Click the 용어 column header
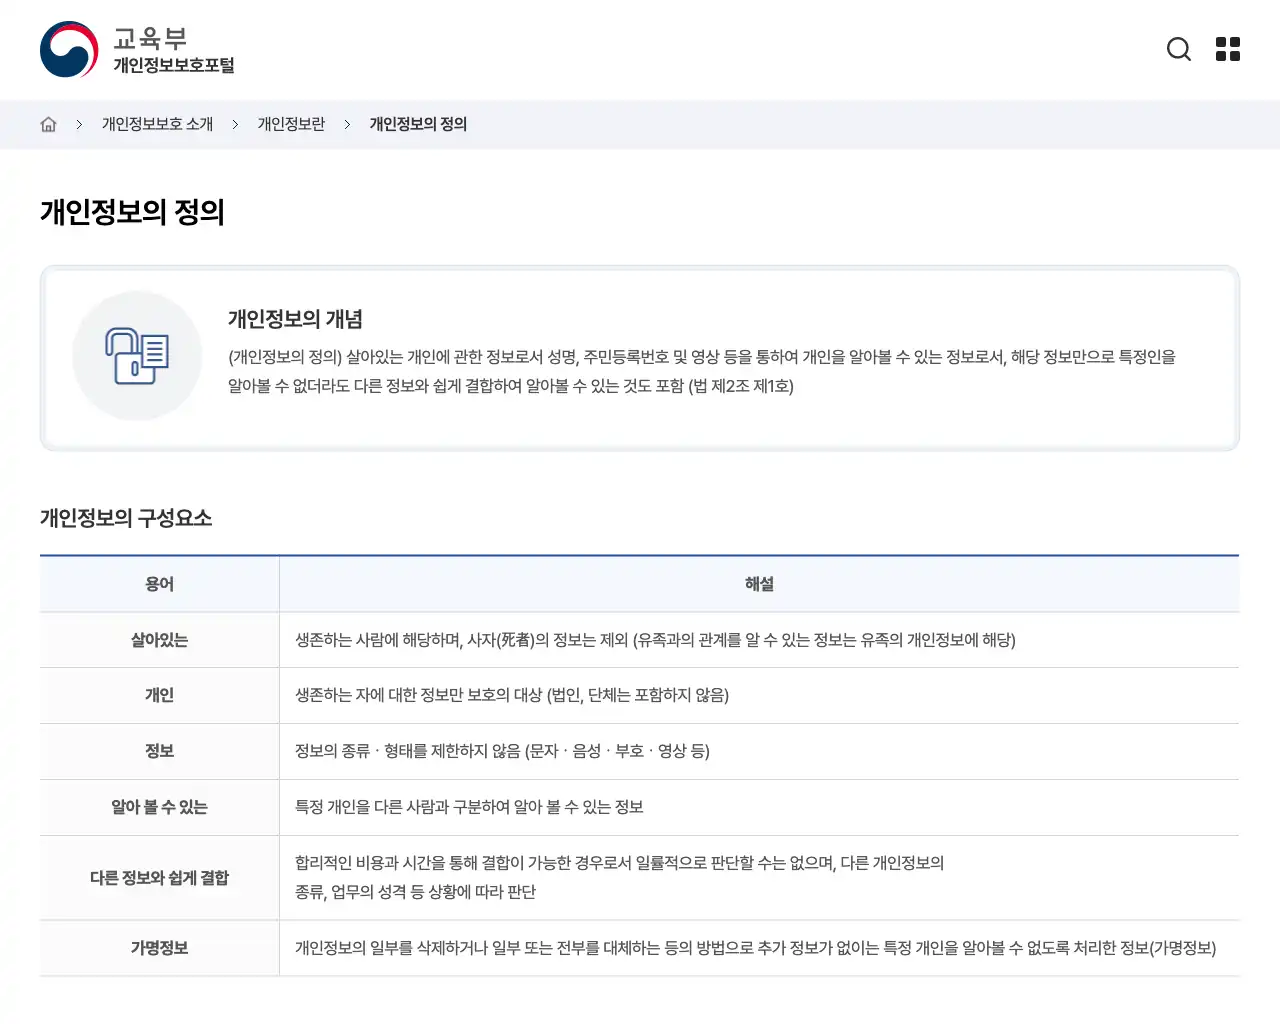This screenshot has height=1024, width=1280. 159,584
